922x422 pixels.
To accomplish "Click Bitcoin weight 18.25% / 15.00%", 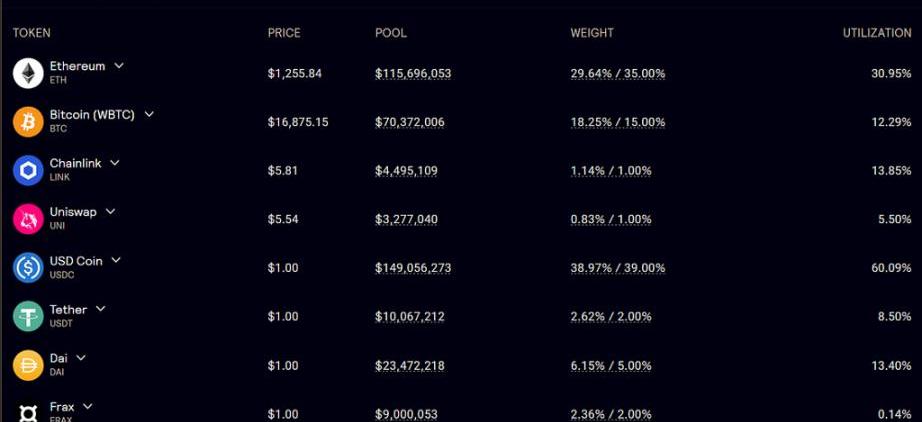I will 618,123.
